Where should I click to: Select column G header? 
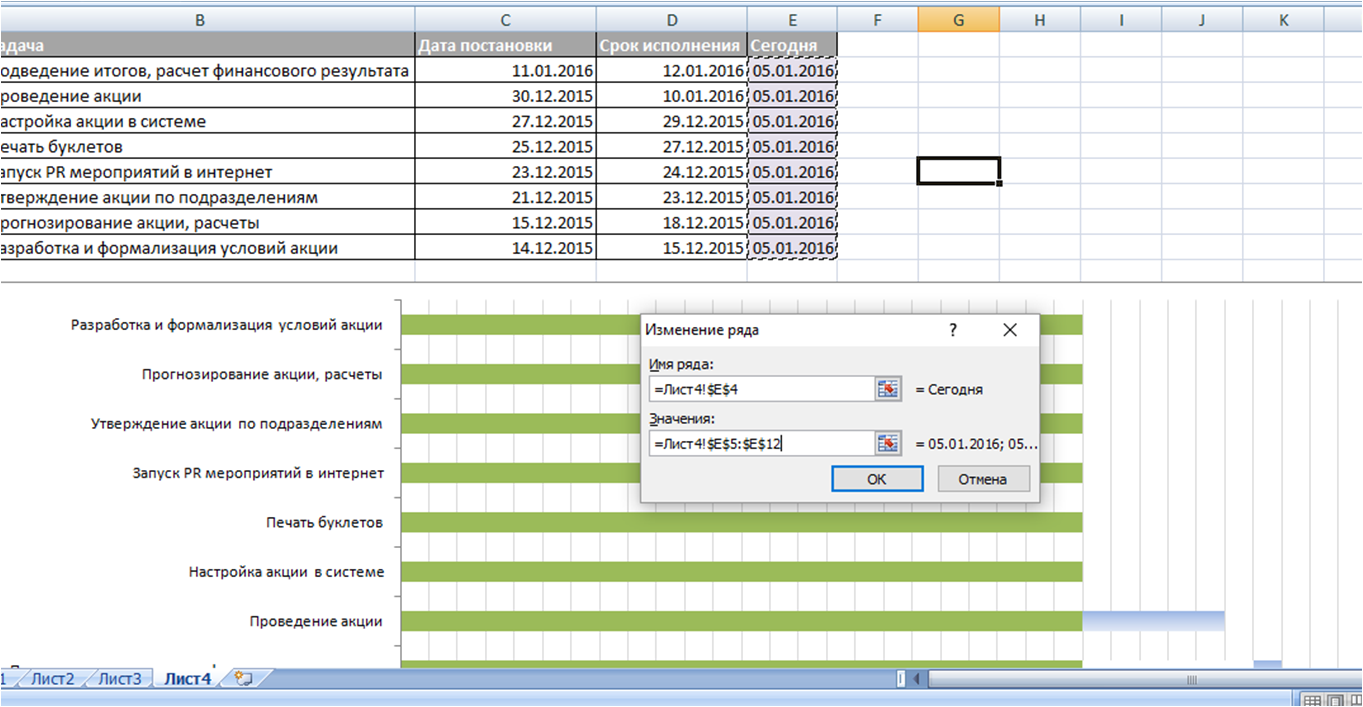958,19
